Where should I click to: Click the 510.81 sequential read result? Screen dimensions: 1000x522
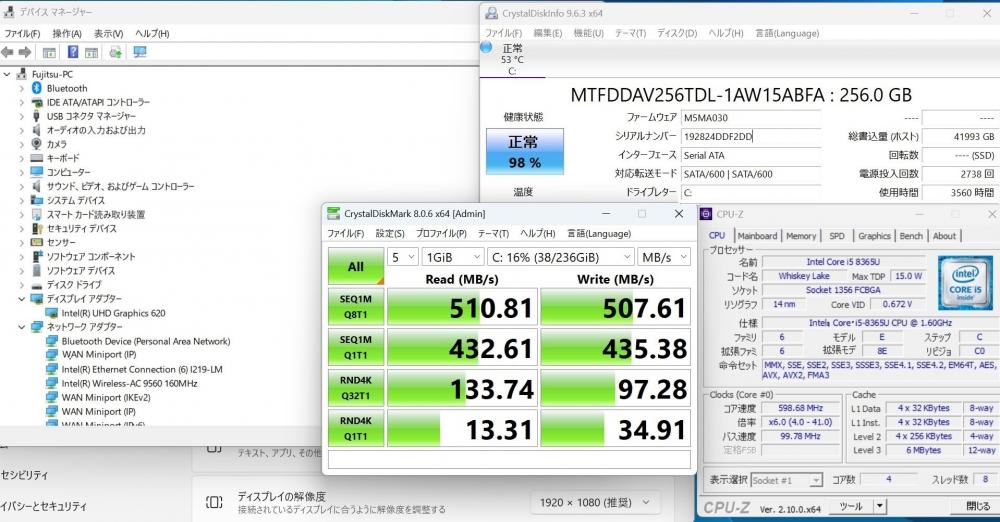tap(462, 308)
